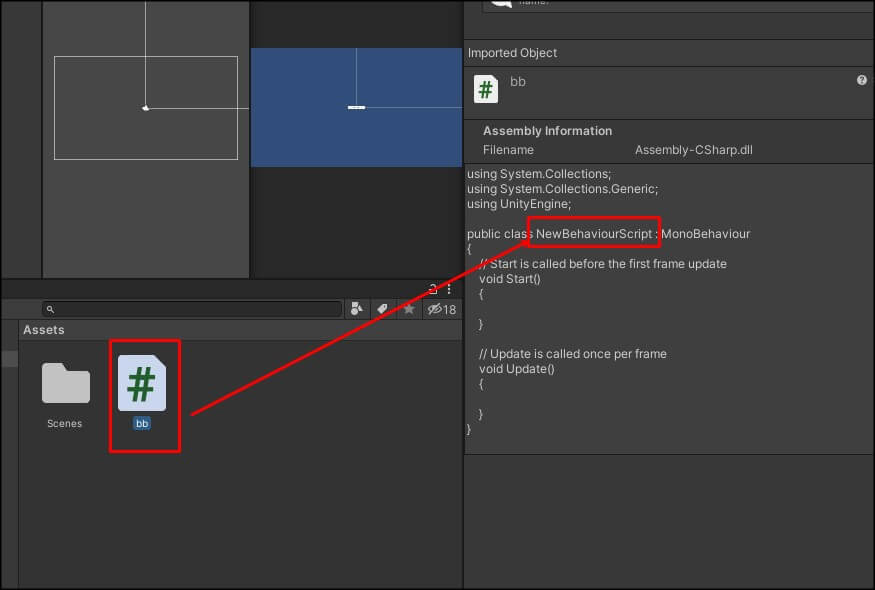
Task: Click the NewBehaviourScript class name text
Action: coord(594,234)
